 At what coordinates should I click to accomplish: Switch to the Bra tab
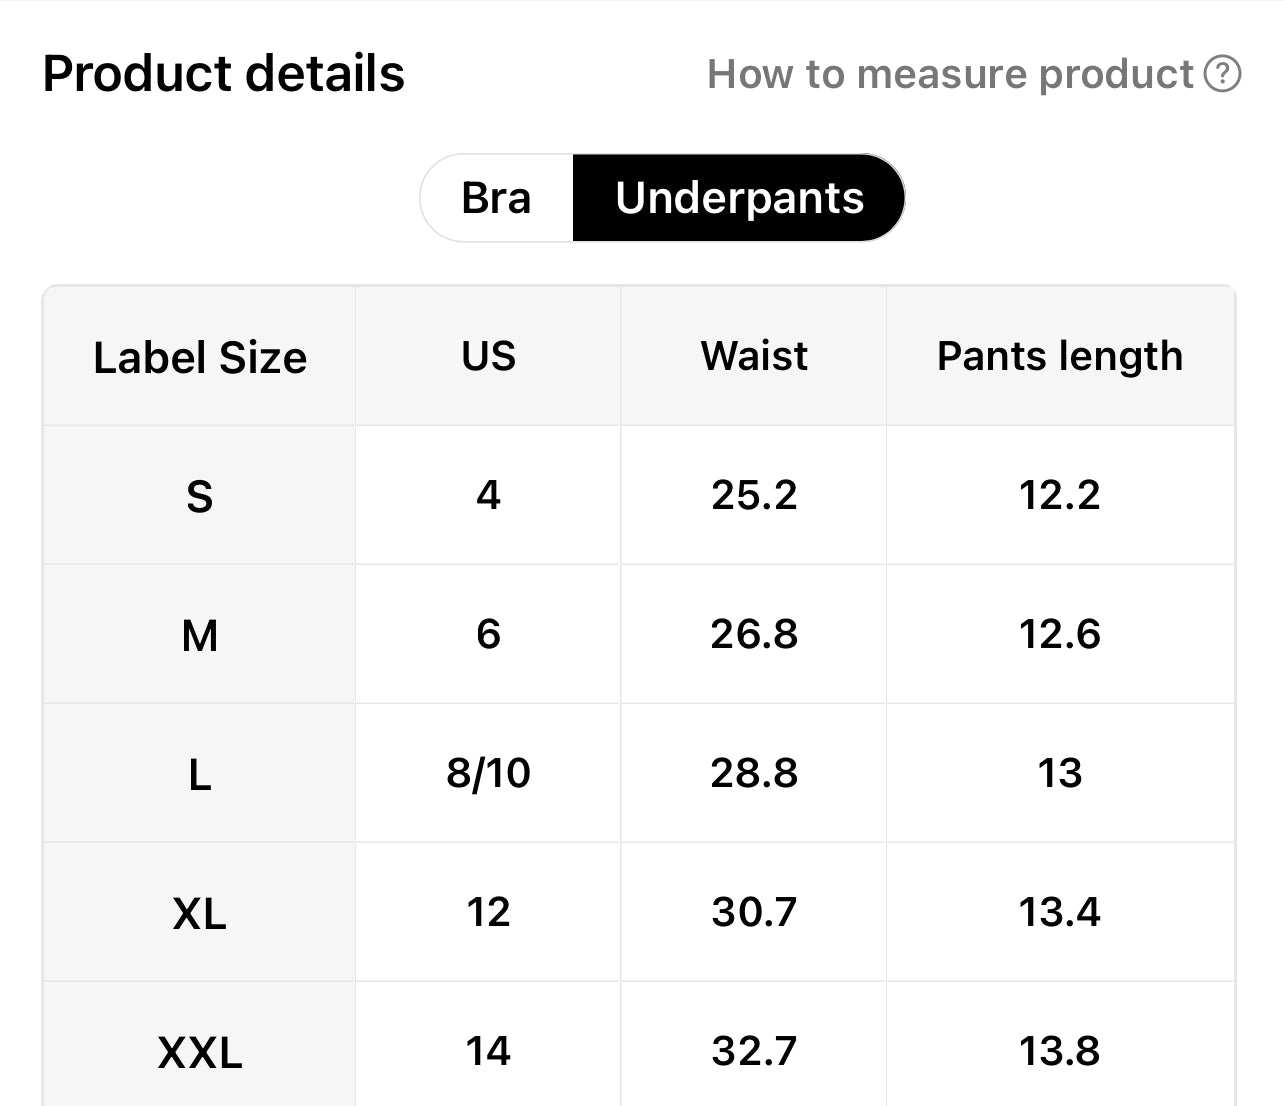point(497,198)
